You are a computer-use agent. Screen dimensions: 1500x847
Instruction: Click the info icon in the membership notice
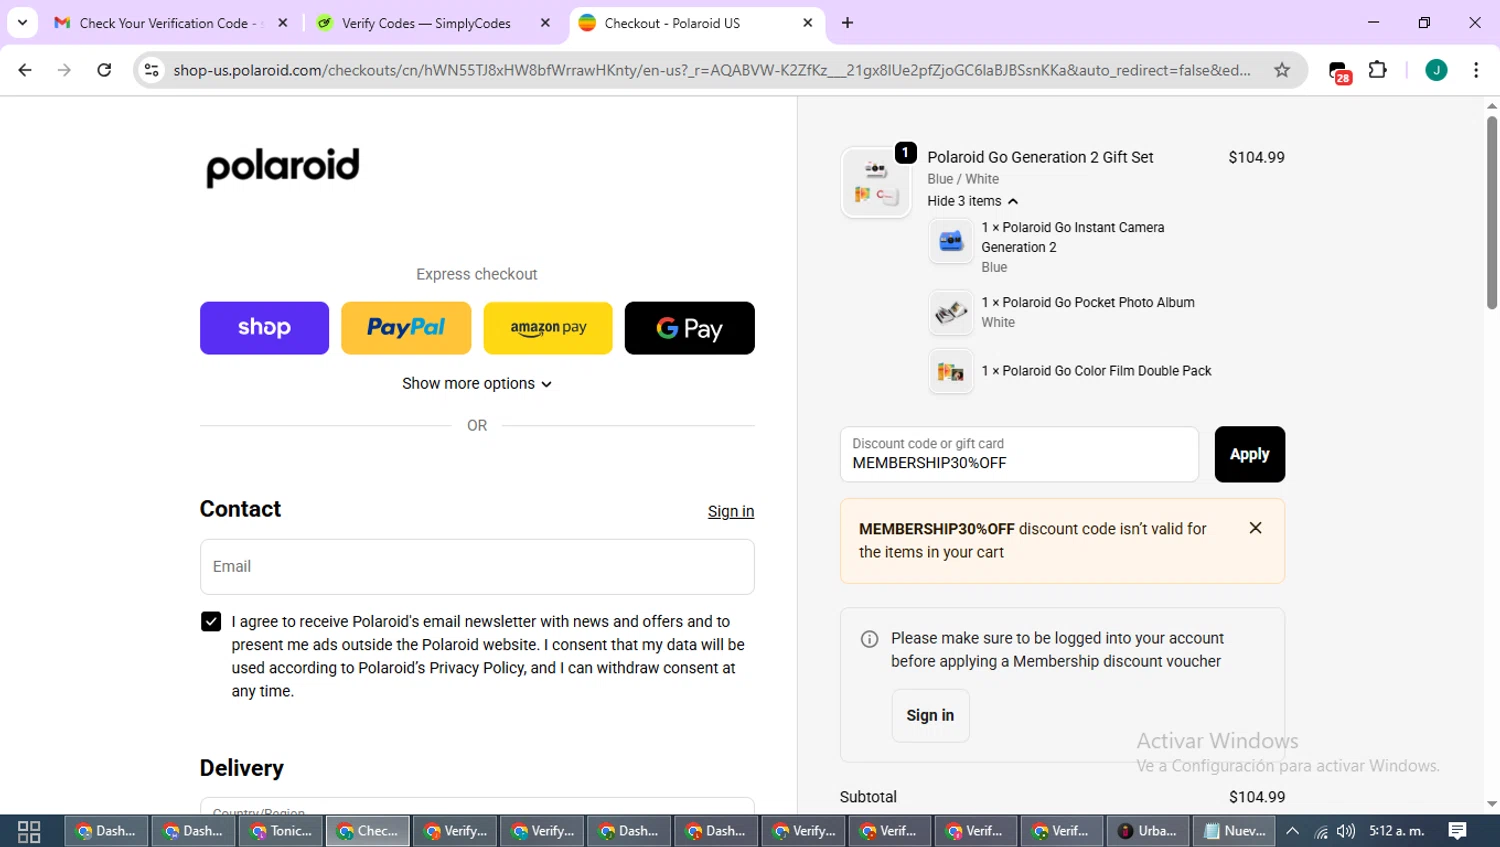coord(870,639)
